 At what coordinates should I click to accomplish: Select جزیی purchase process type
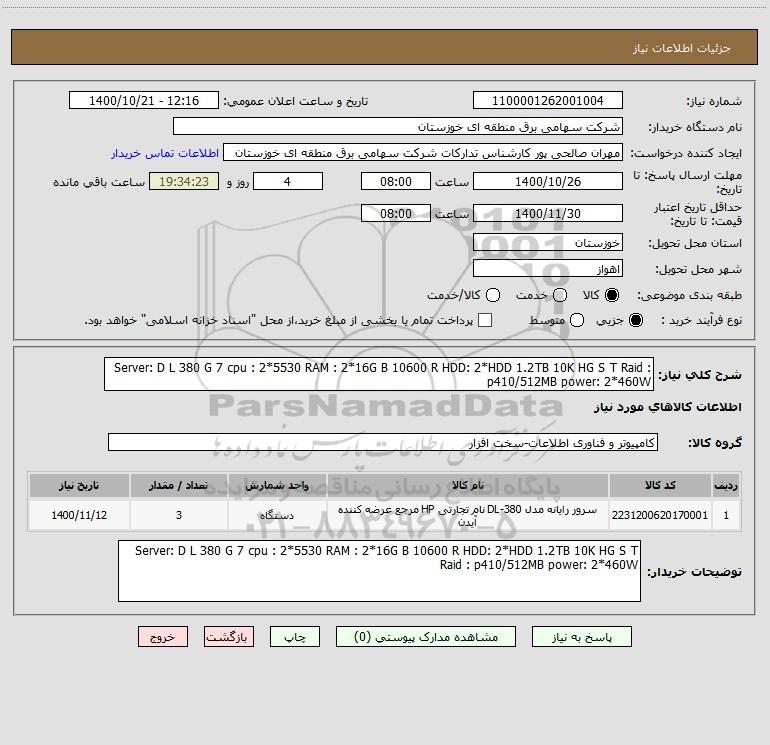(x=637, y=320)
